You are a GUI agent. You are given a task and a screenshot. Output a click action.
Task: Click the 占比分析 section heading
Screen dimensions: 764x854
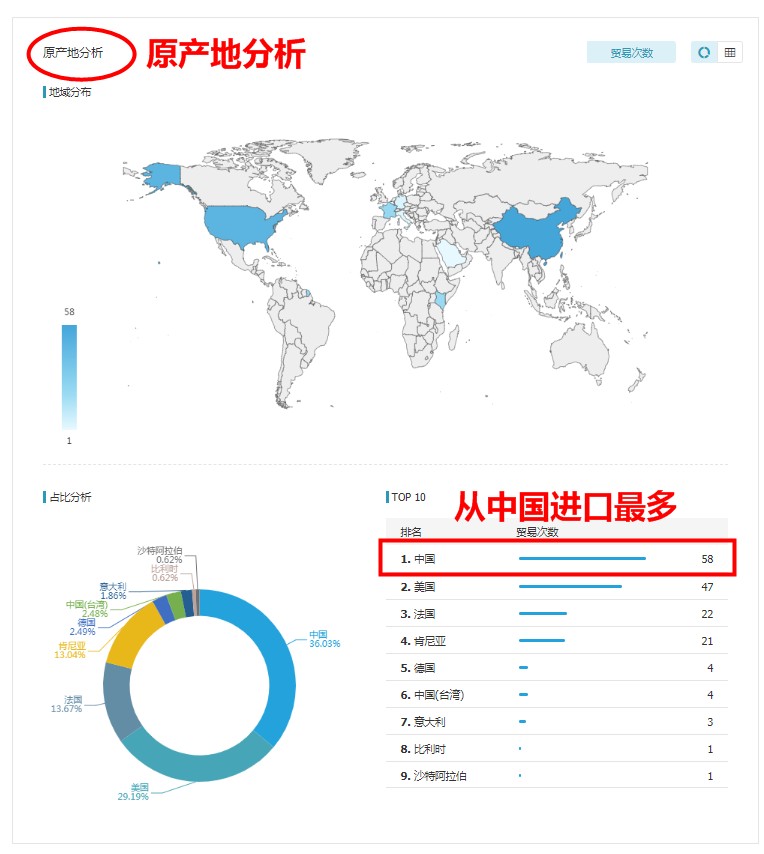coord(70,497)
